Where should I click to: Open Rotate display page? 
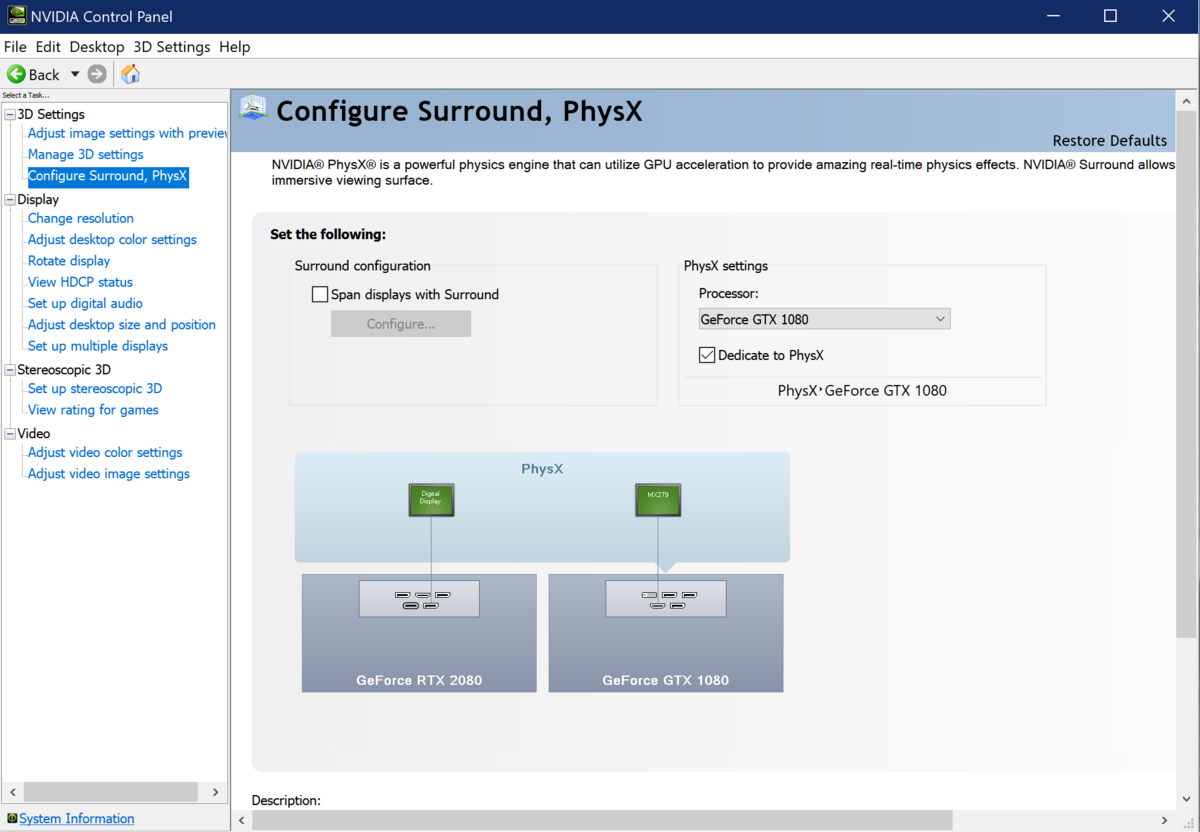(69, 261)
